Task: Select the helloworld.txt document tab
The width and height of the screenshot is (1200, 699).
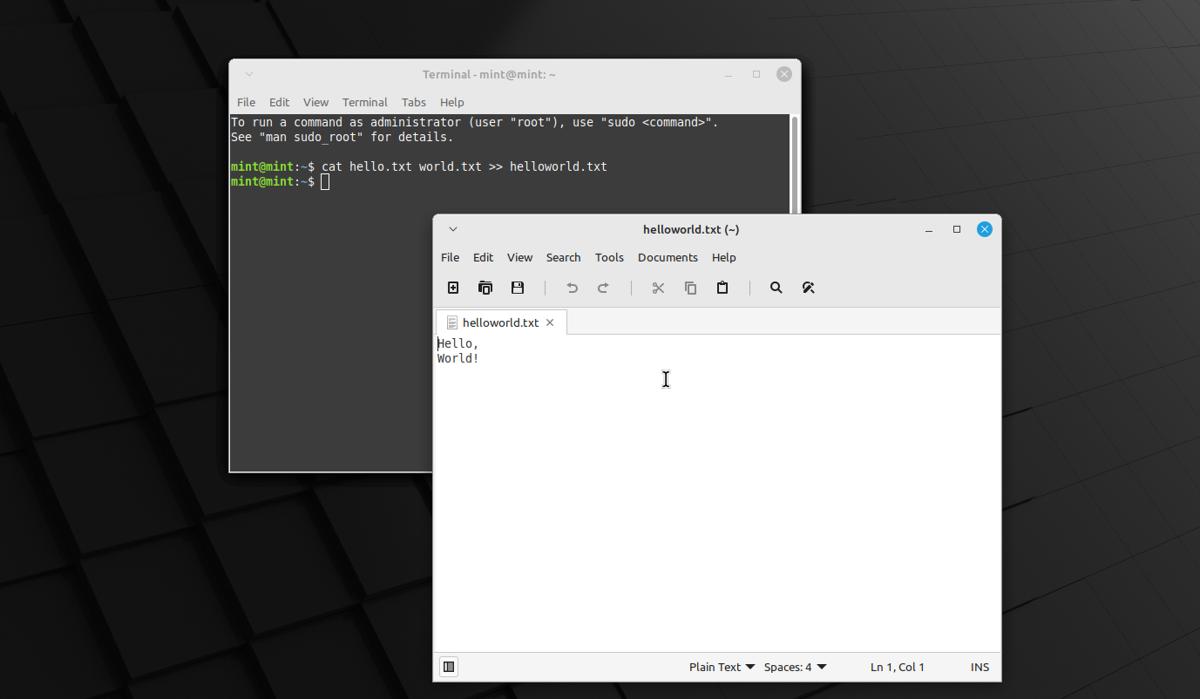Action: [x=500, y=322]
